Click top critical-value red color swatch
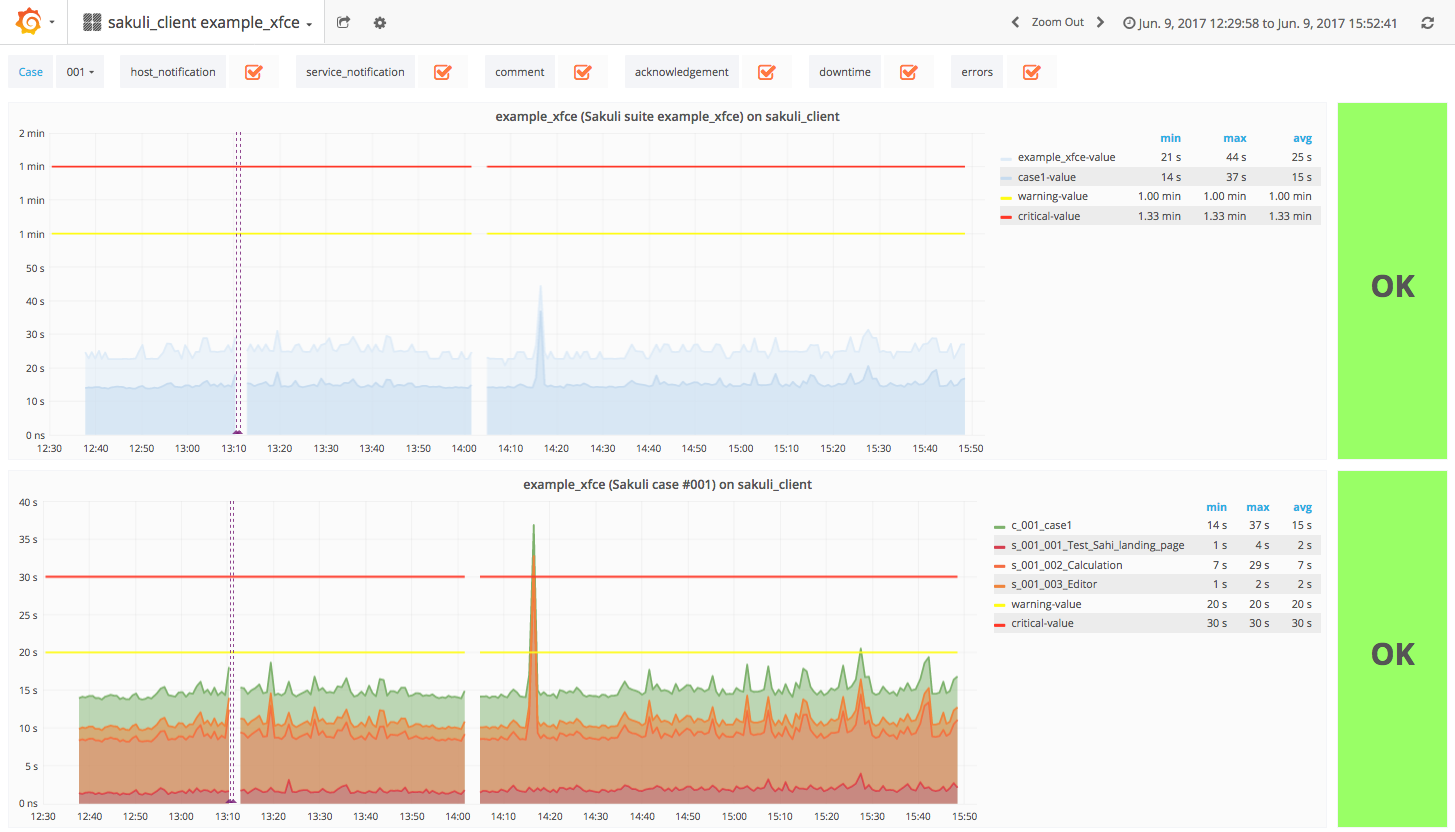 1005,216
